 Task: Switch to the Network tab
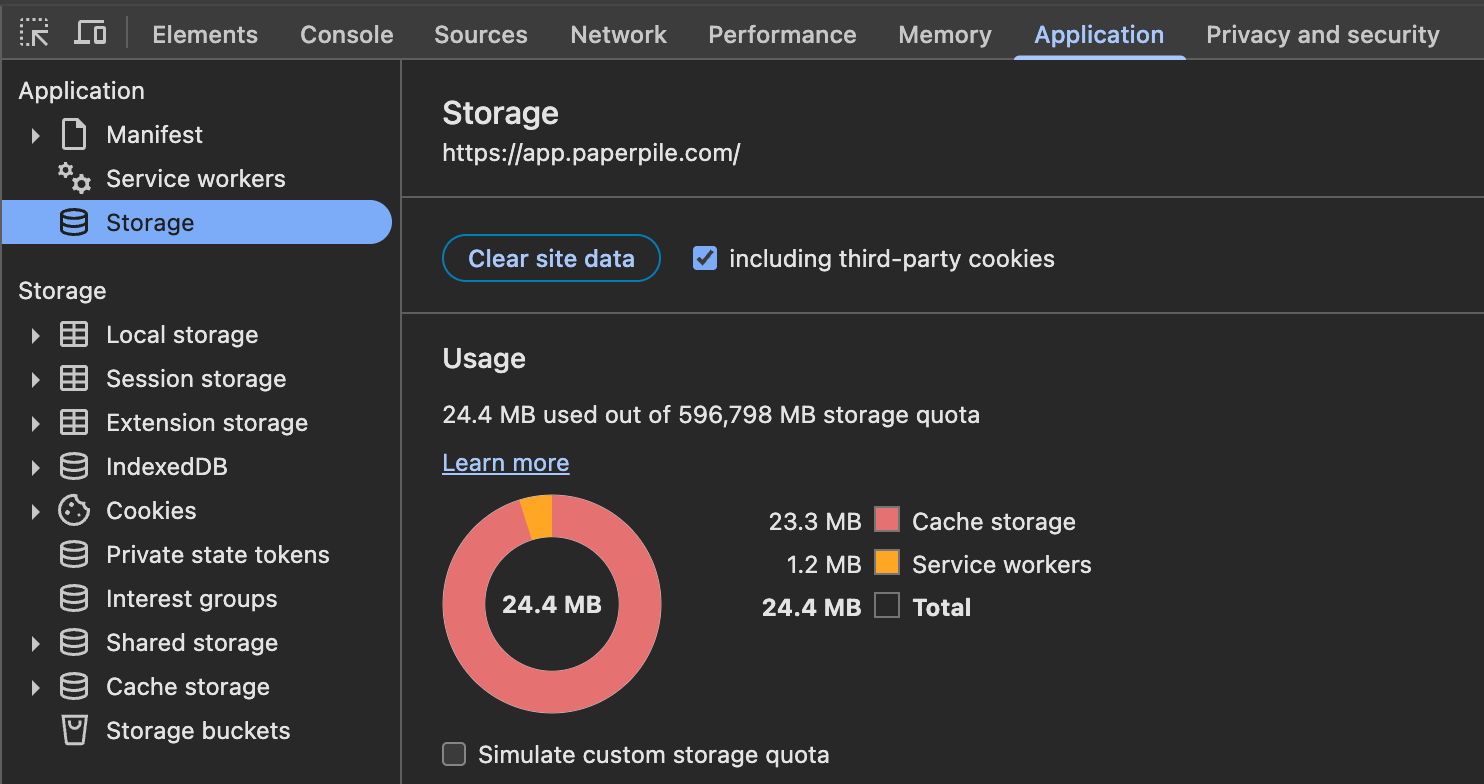tap(618, 34)
